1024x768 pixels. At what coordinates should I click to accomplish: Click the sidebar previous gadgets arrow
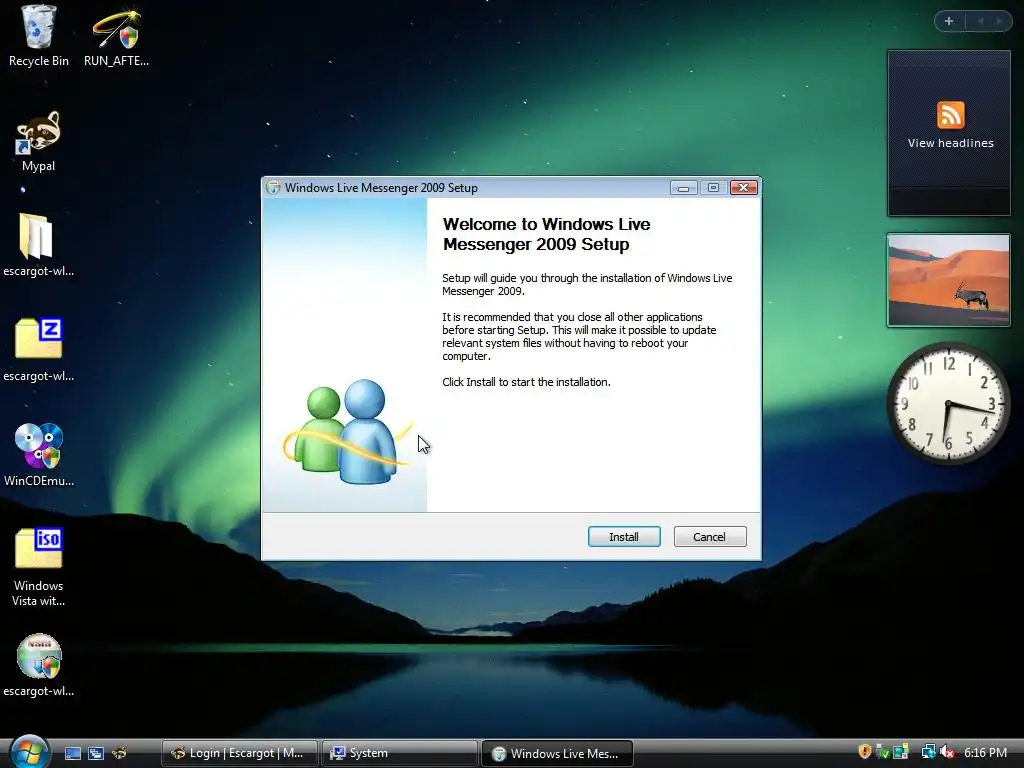click(980, 21)
